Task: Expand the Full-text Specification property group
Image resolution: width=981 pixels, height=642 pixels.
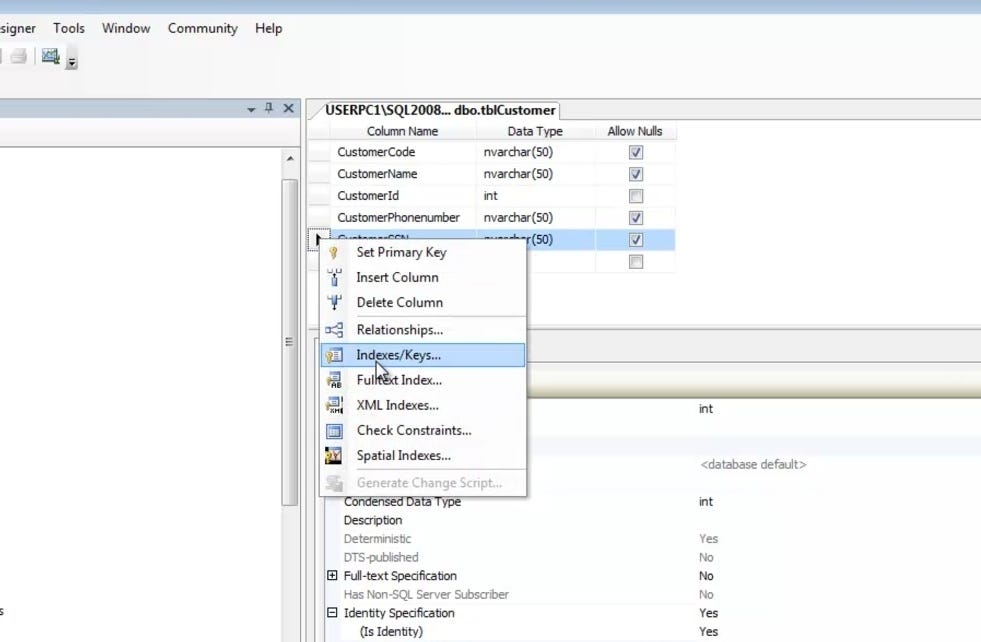Action: (x=332, y=576)
